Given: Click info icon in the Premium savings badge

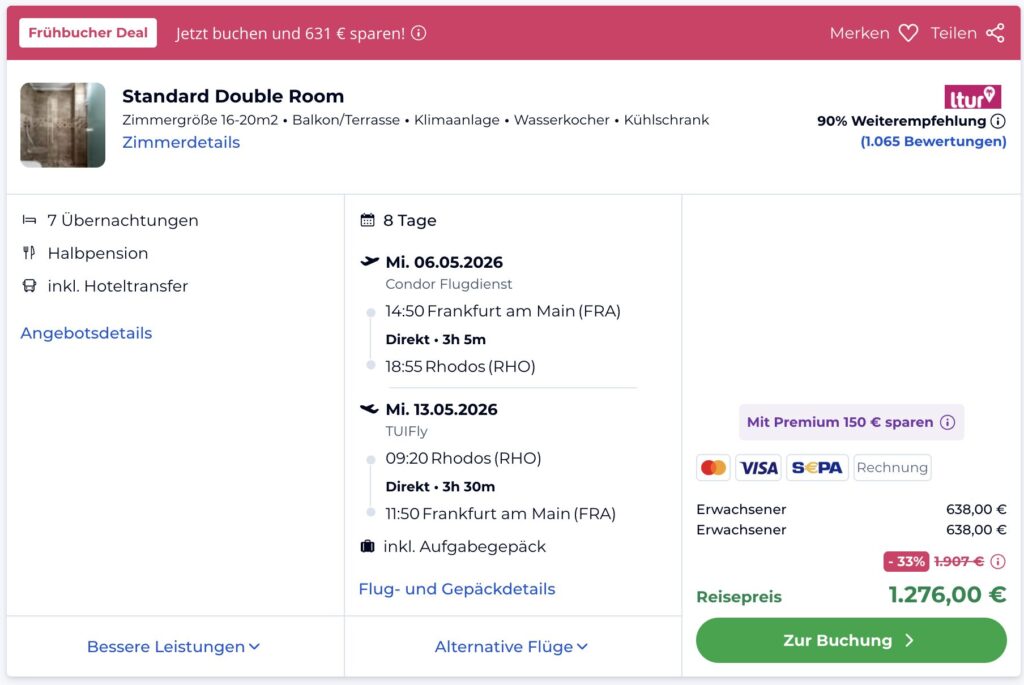Looking at the screenshot, I should click(x=947, y=422).
